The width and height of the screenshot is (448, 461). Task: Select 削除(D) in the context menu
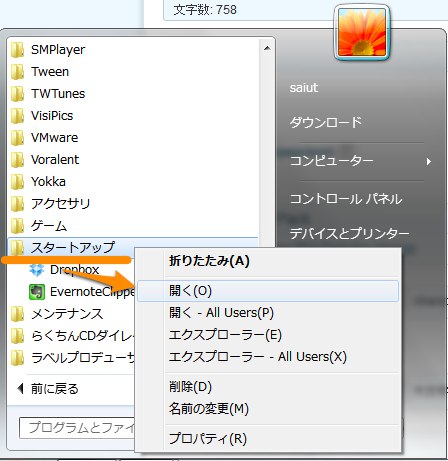tap(190, 387)
